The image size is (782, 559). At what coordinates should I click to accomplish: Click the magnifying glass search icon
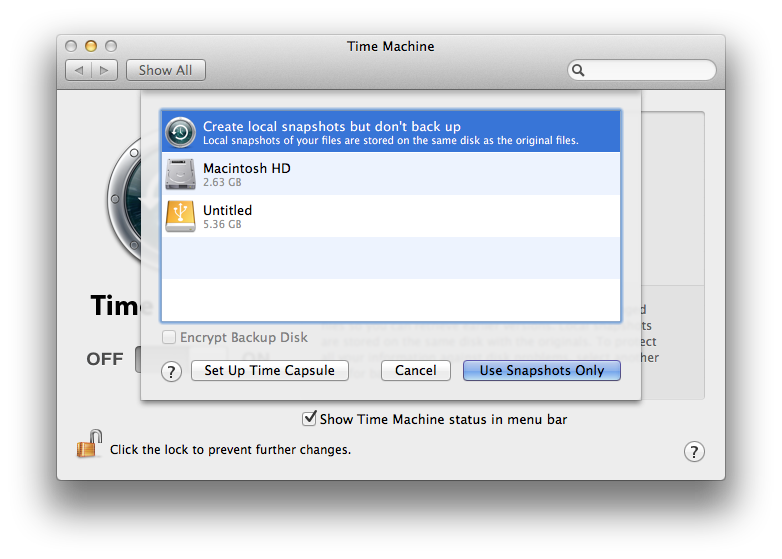(x=578, y=70)
